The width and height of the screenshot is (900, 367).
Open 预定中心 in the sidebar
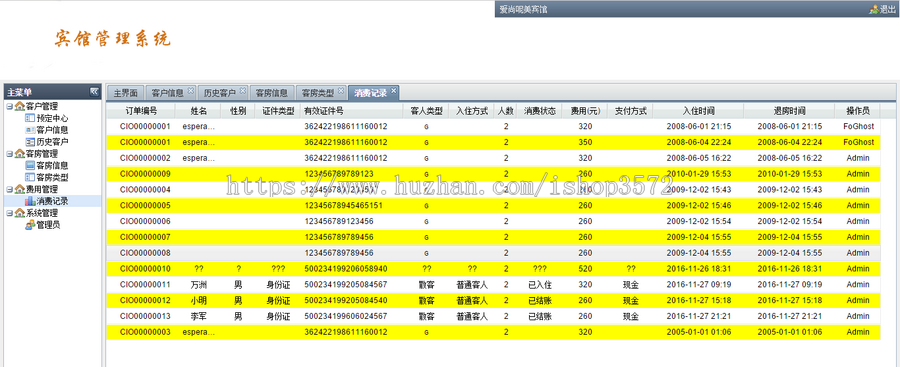pyautogui.click(x=52, y=118)
